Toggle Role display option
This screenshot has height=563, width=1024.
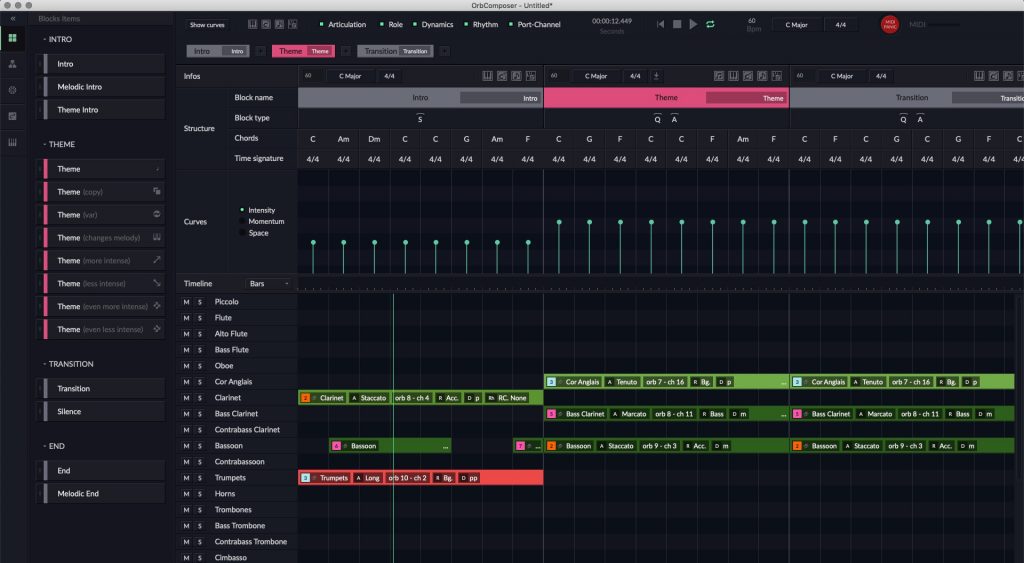pos(391,24)
